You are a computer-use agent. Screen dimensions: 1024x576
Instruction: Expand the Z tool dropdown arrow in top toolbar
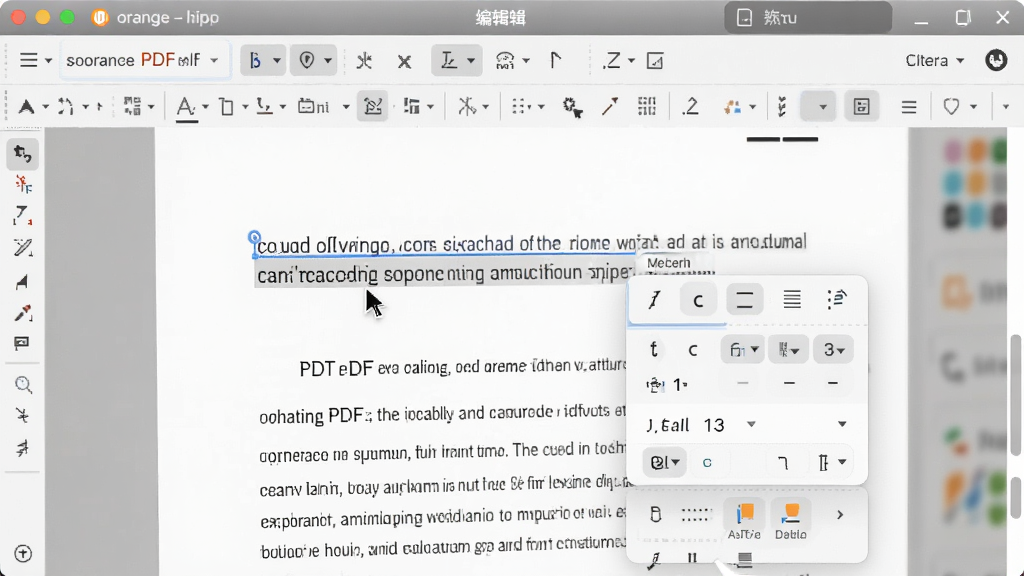point(631,61)
